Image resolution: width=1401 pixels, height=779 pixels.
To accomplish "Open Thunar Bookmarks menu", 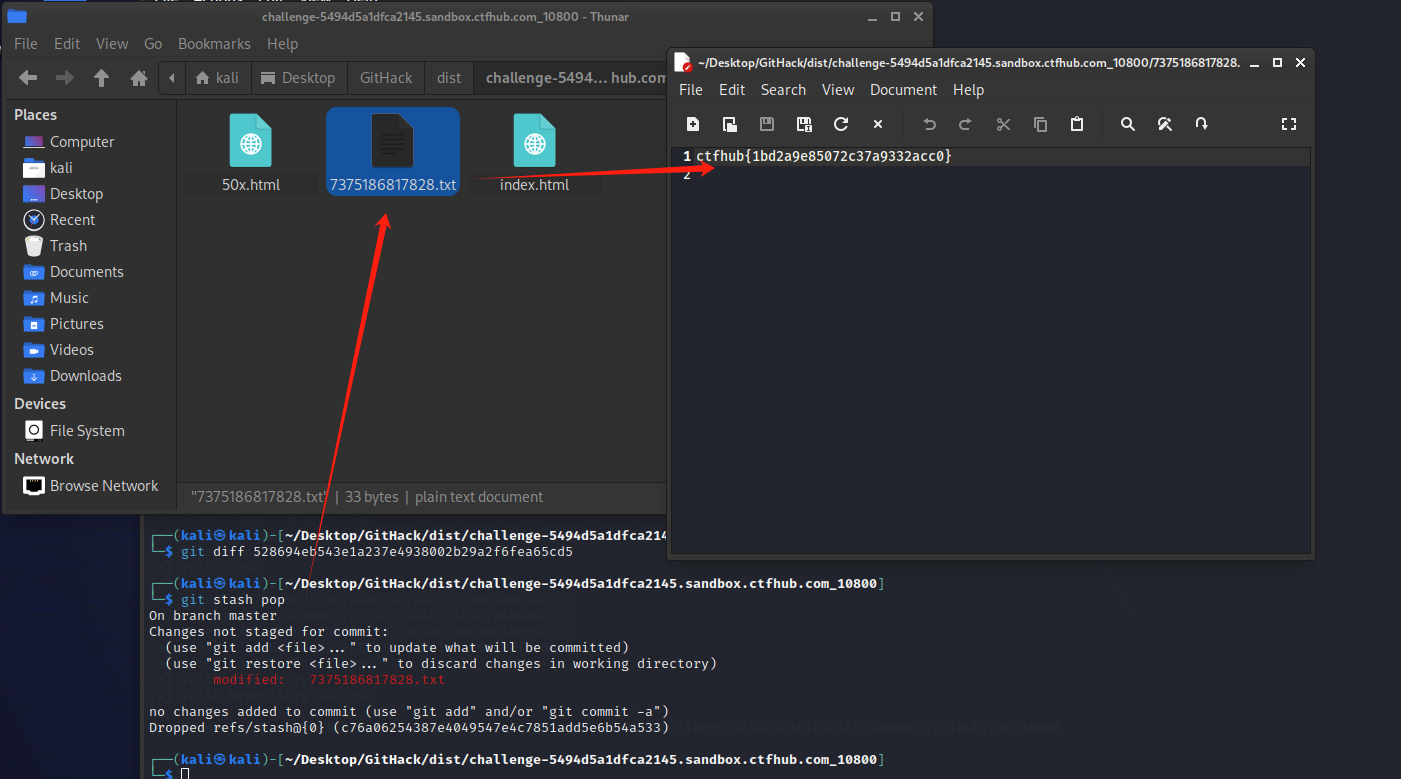I will (214, 44).
